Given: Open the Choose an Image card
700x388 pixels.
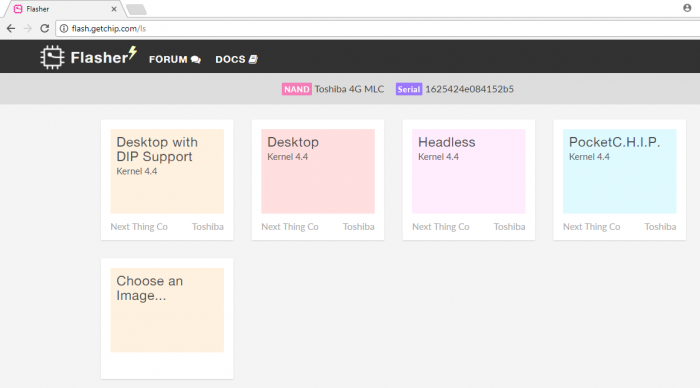Looking at the screenshot, I should click(x=167, y=319).
